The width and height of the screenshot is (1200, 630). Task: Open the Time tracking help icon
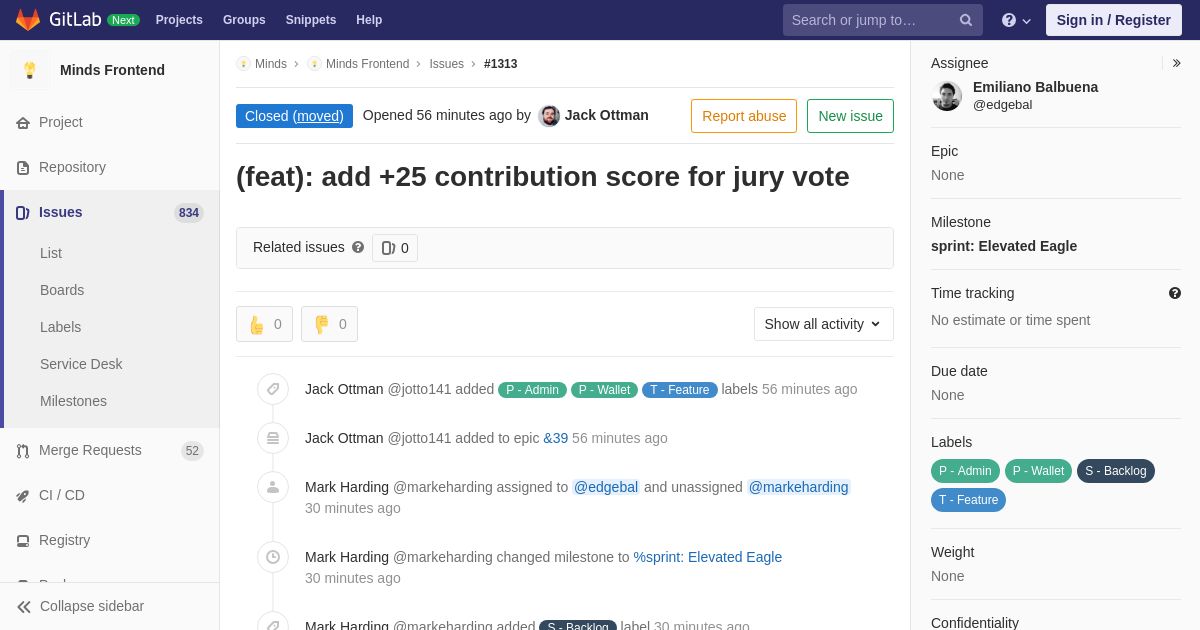click(x=1175, y=293)
